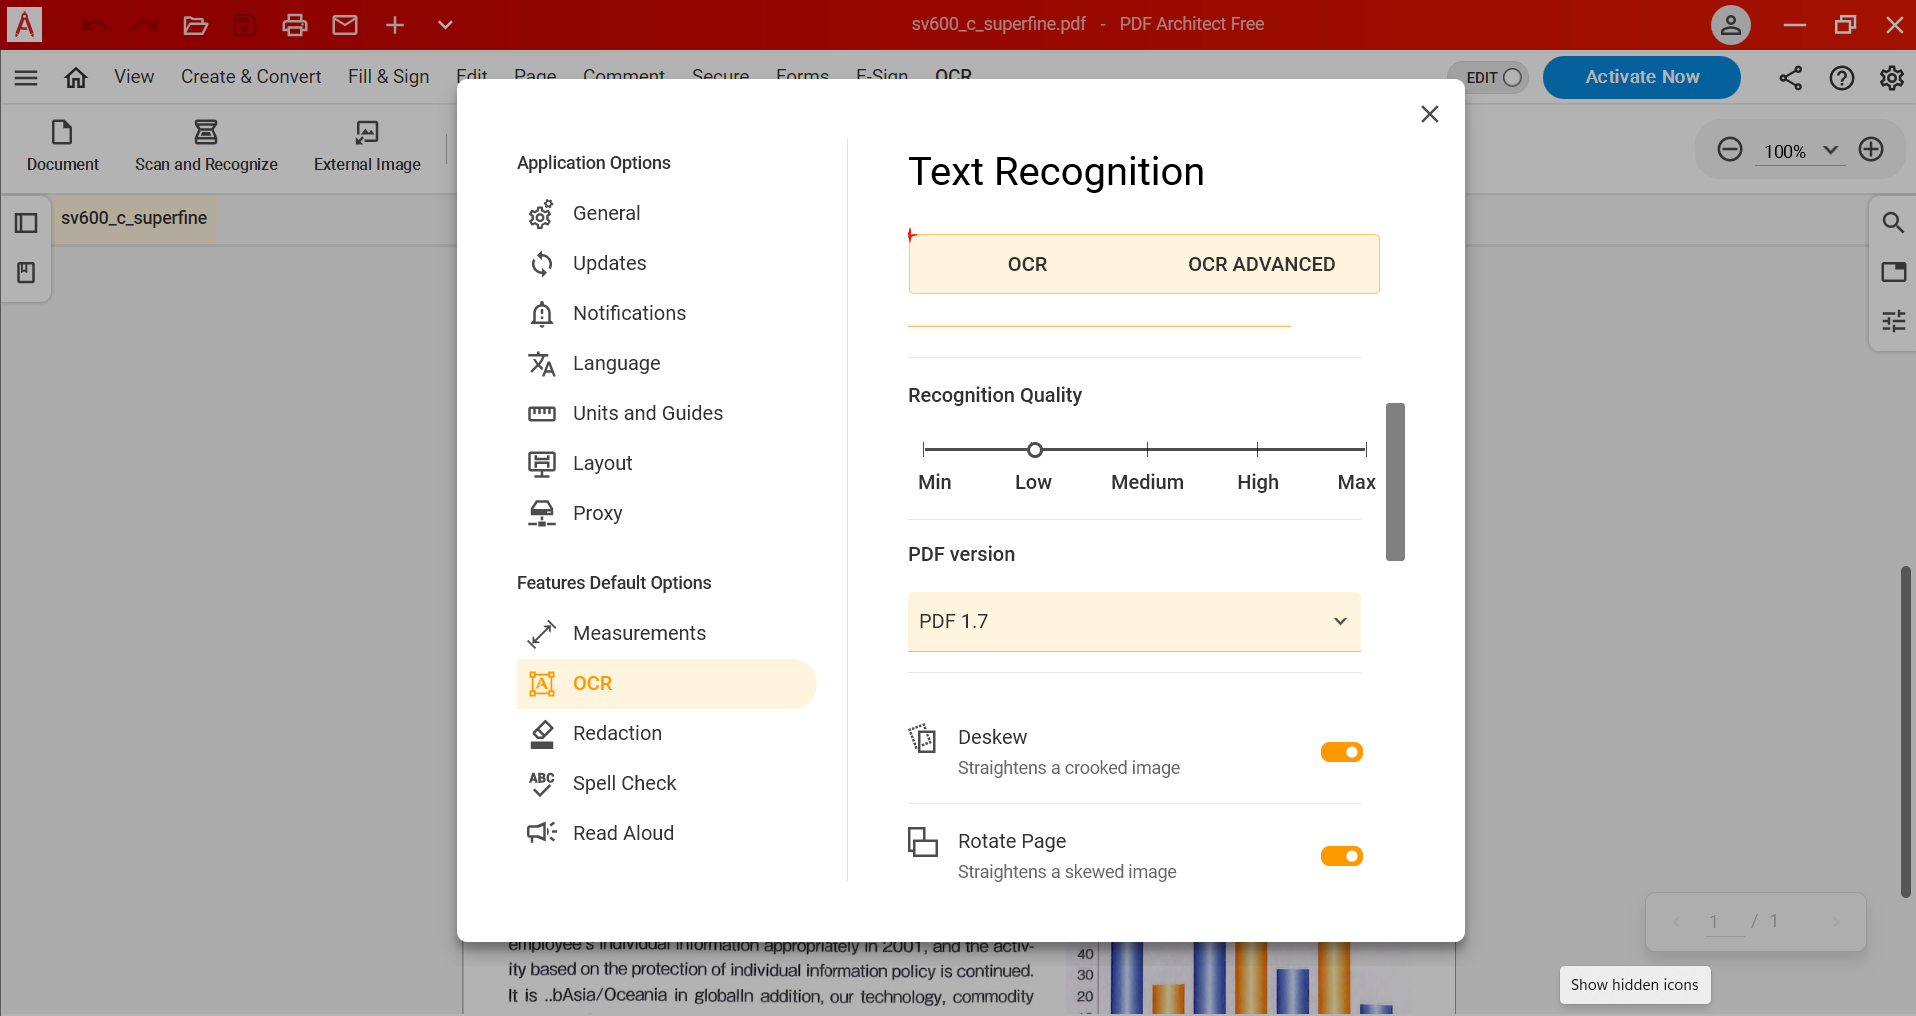The width and height of the screenshot is (1916, 1016).
Task: Open the search panel on the right sidebar
Action: (1893, 223)
